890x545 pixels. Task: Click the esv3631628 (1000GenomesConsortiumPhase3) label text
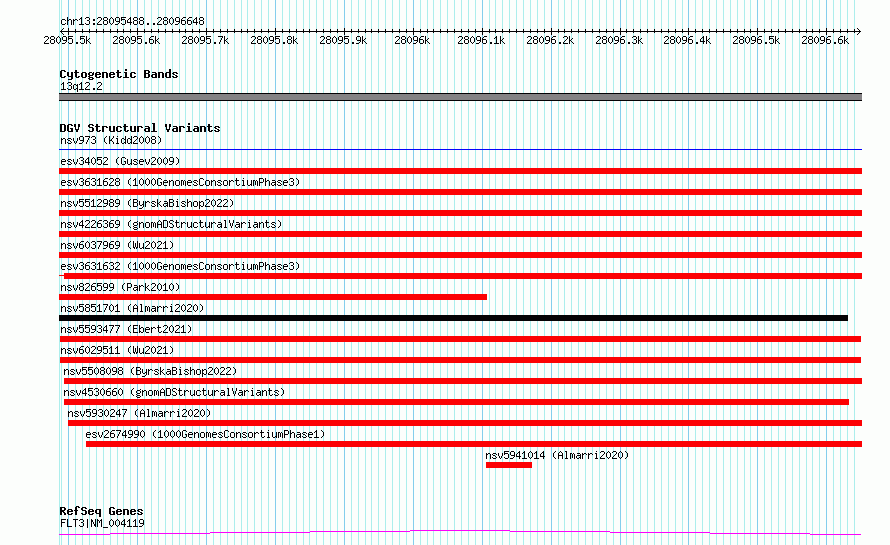180,182
